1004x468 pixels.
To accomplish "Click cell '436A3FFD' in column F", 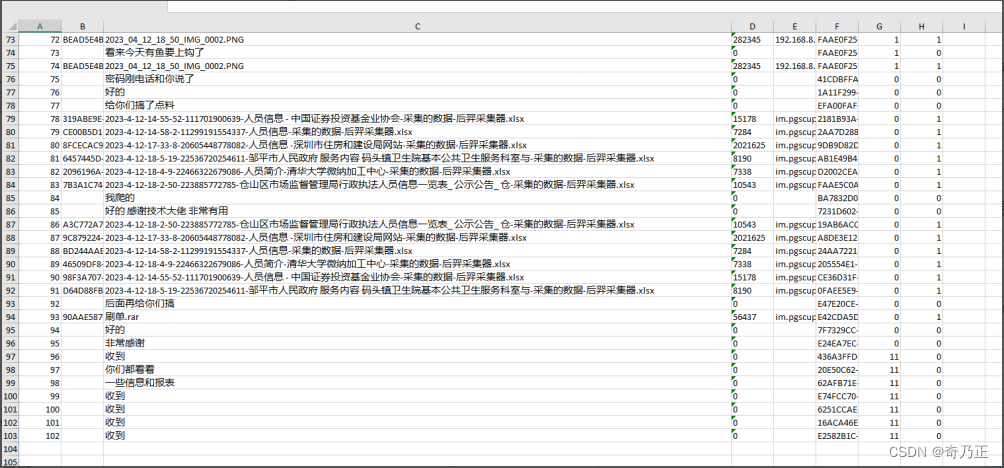I will coord(838,357).
